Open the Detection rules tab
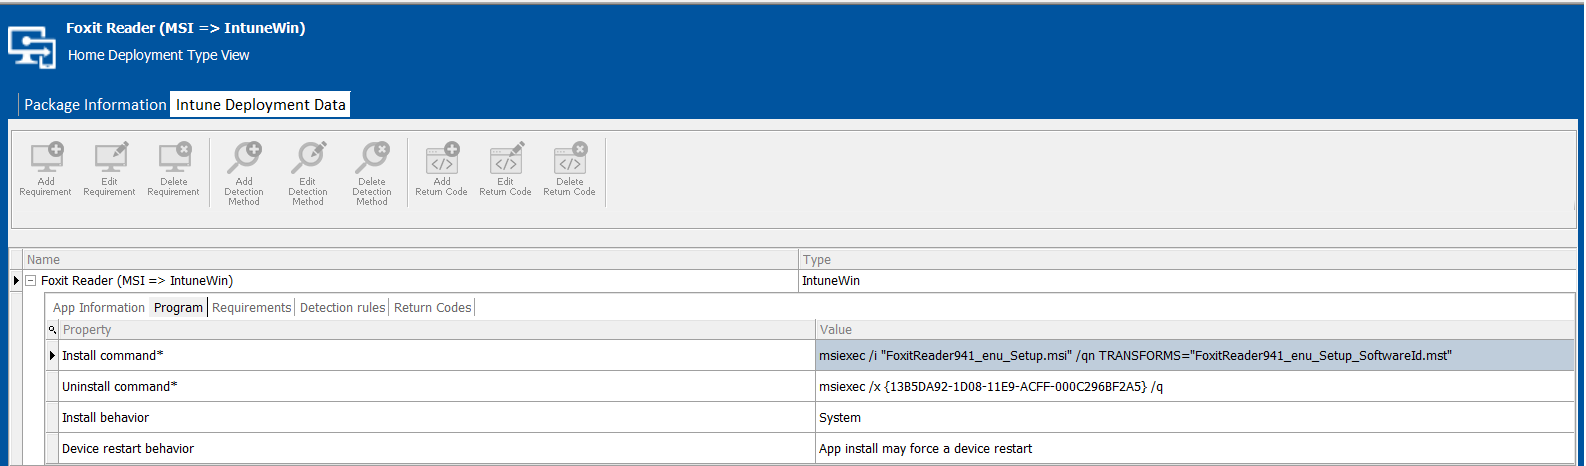Image resolution: width=1586 pixels, height=466 pixels. click(x=342, y=308)
